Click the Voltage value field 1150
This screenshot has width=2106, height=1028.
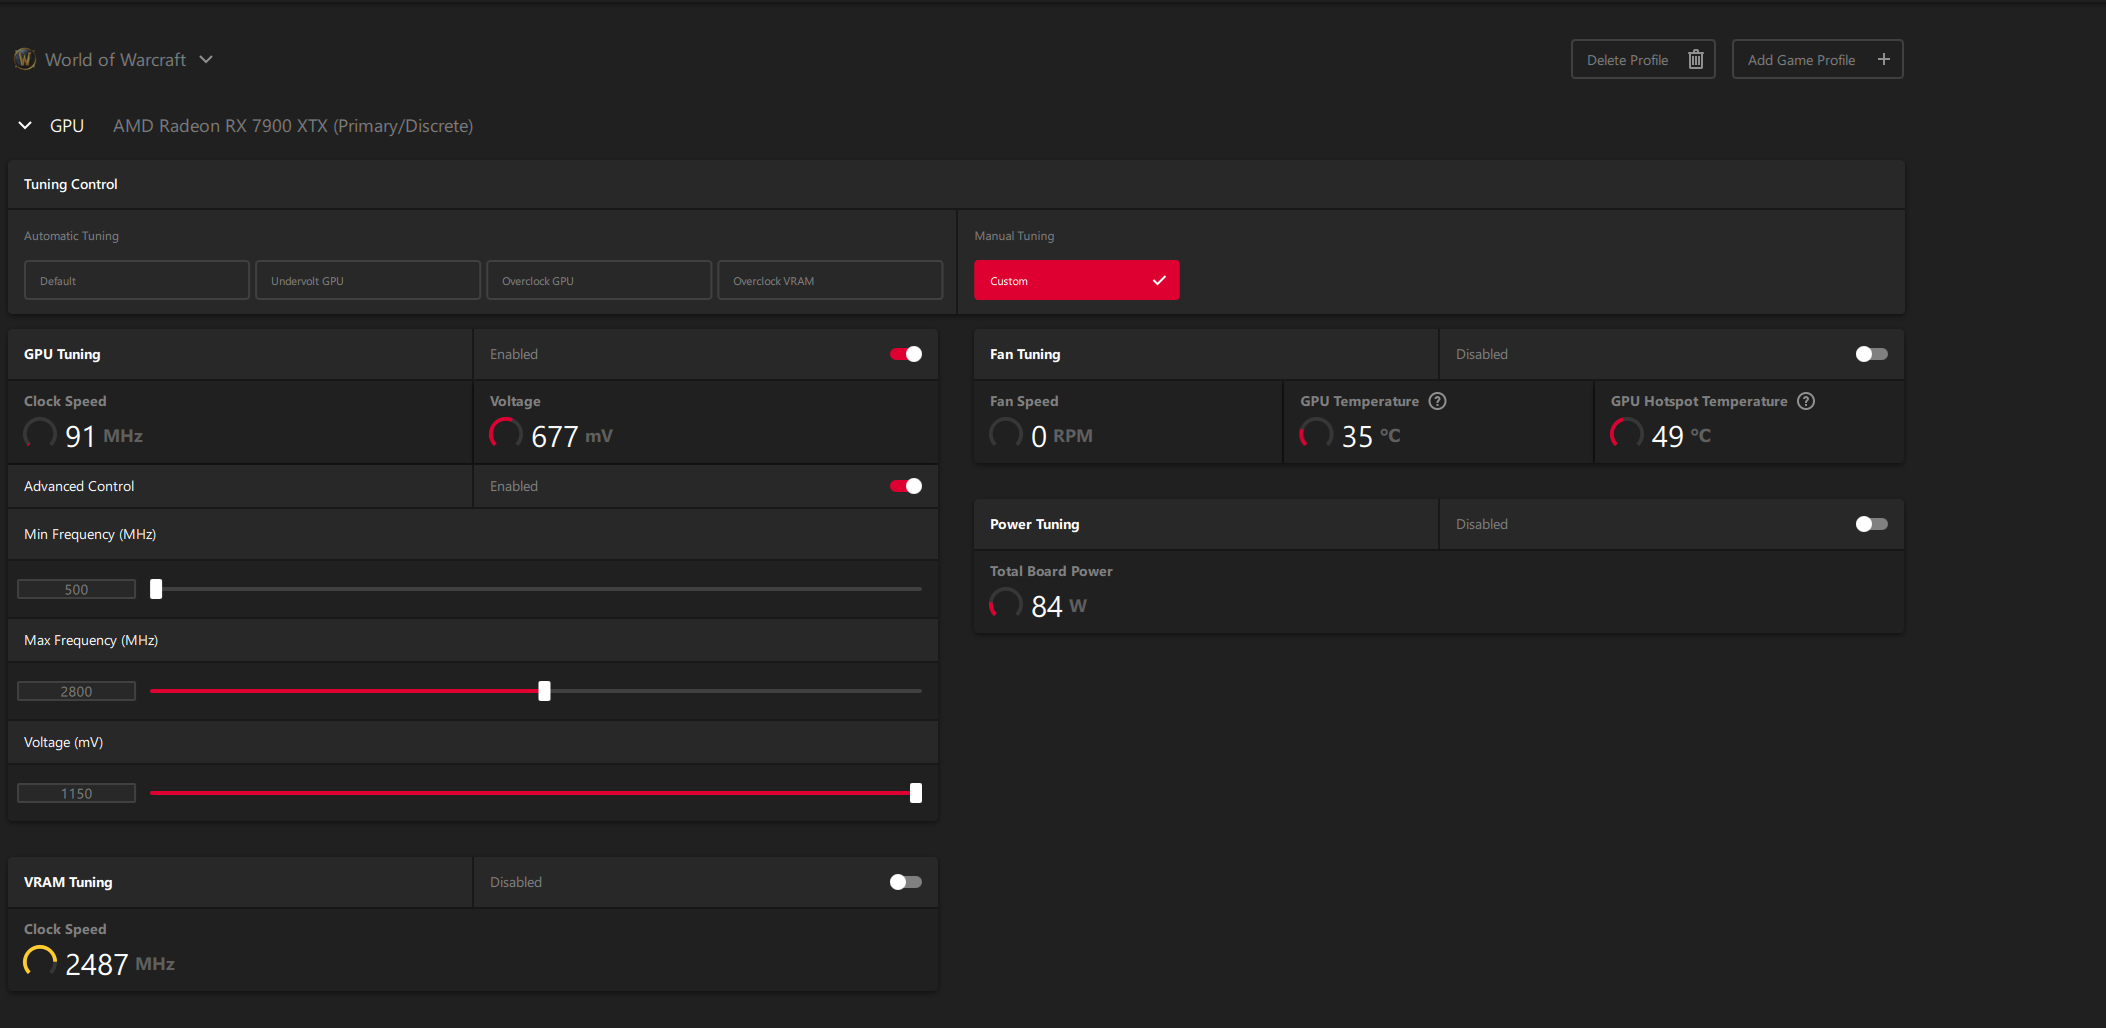coord(76,793)
